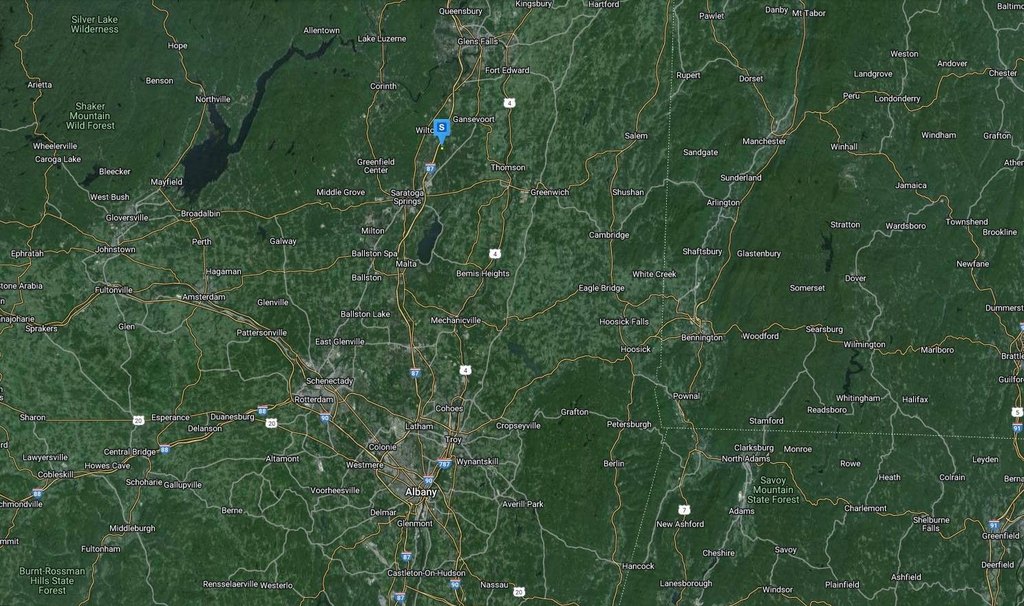Click the blue S location marker
This screenshot has width=1024, height=606.
point(441,130)
